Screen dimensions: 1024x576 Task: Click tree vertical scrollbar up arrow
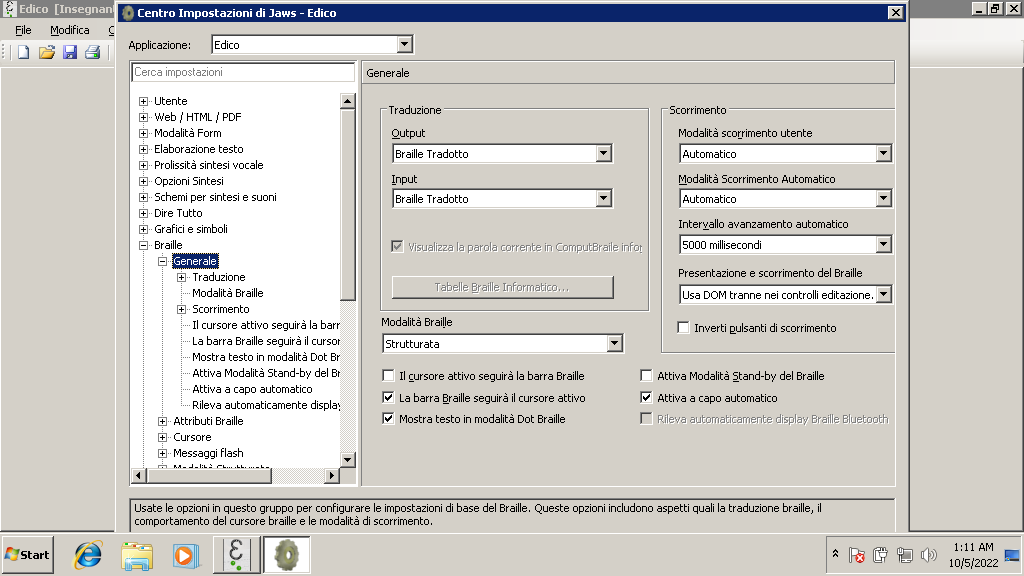[347, 101]
